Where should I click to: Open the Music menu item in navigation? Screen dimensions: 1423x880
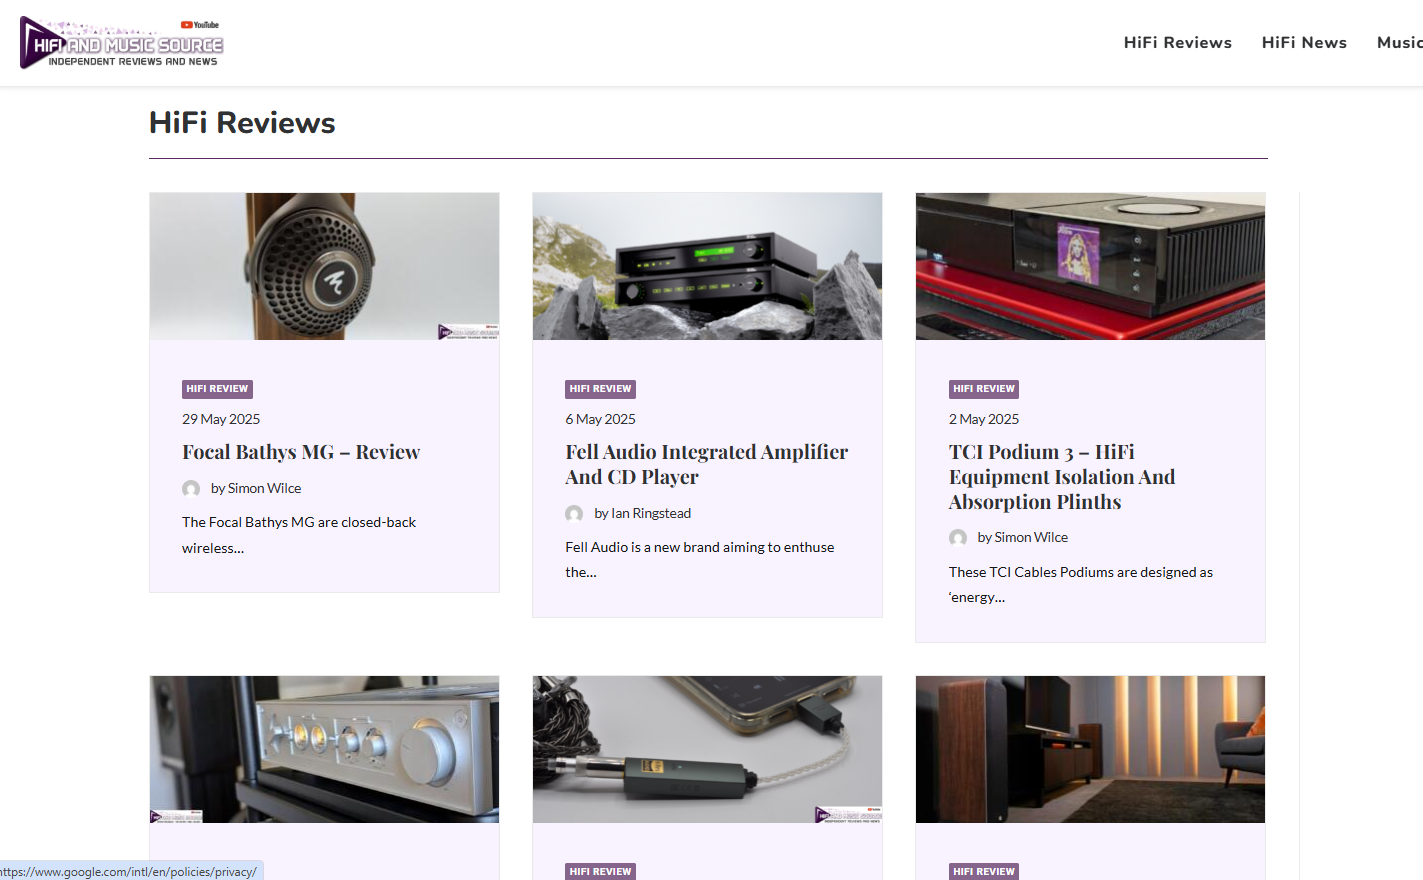1398,43
